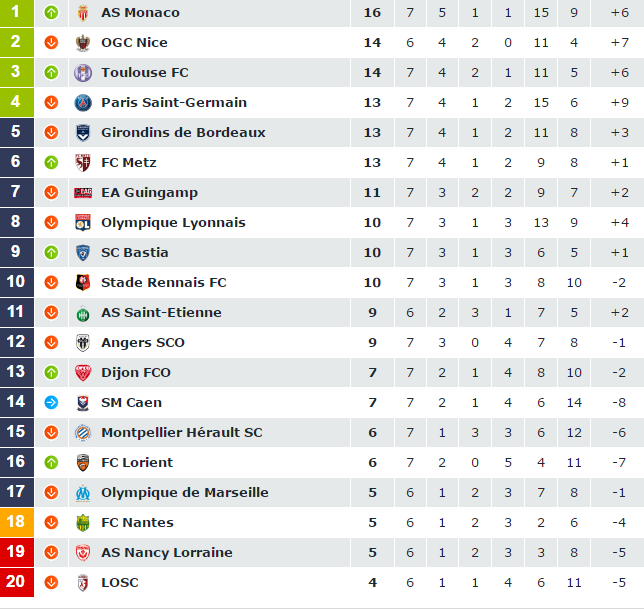644x609 pixels.
Task: Click the Paris Saint-Germain club logo
Action: tap(83, 103)
